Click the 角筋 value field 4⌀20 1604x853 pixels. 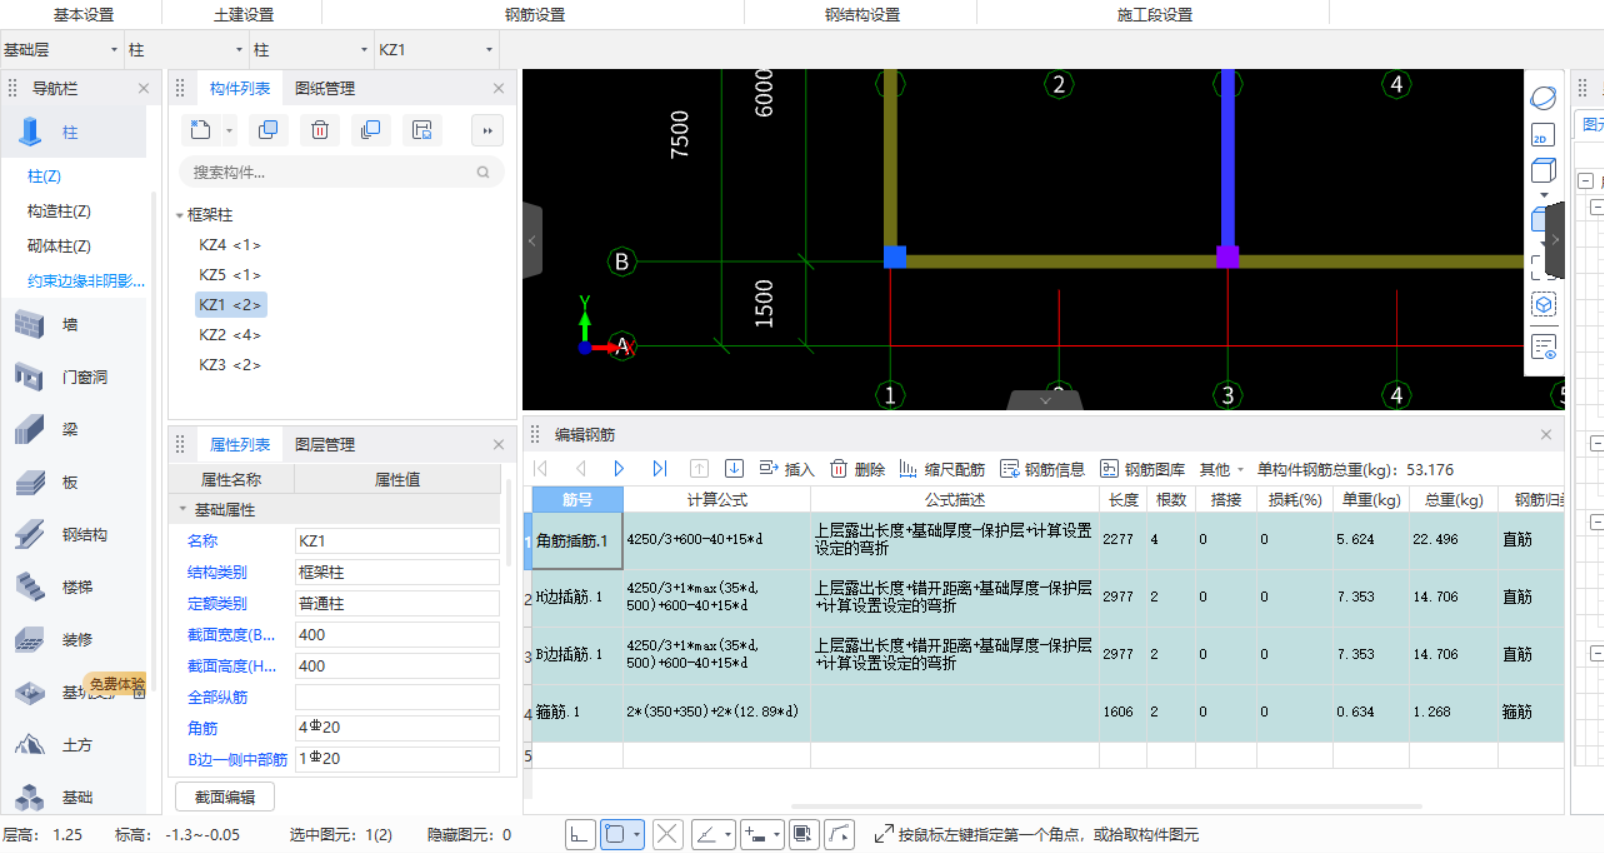point(397,727)
